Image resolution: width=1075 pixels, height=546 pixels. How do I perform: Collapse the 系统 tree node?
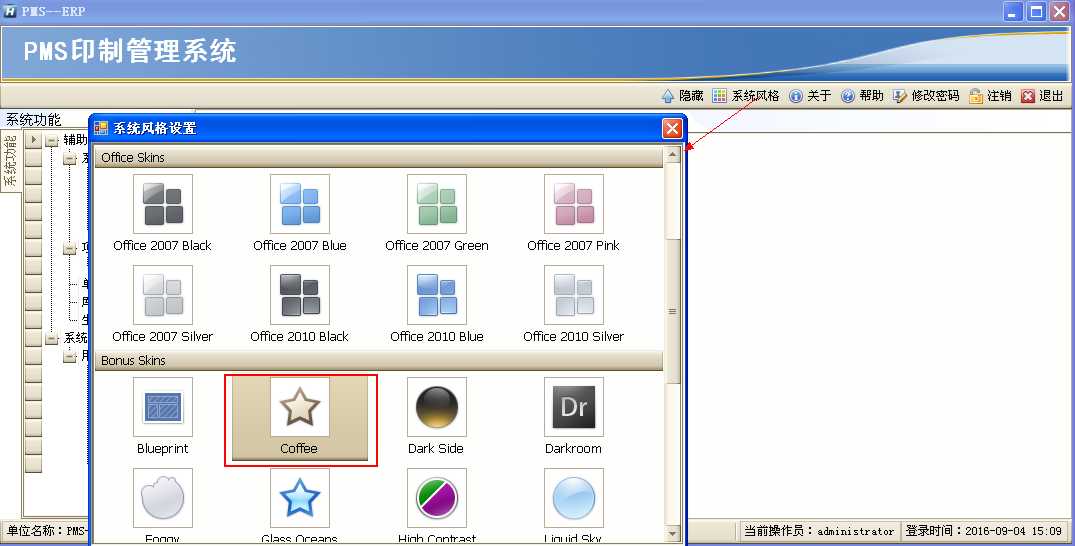(52, 338)
